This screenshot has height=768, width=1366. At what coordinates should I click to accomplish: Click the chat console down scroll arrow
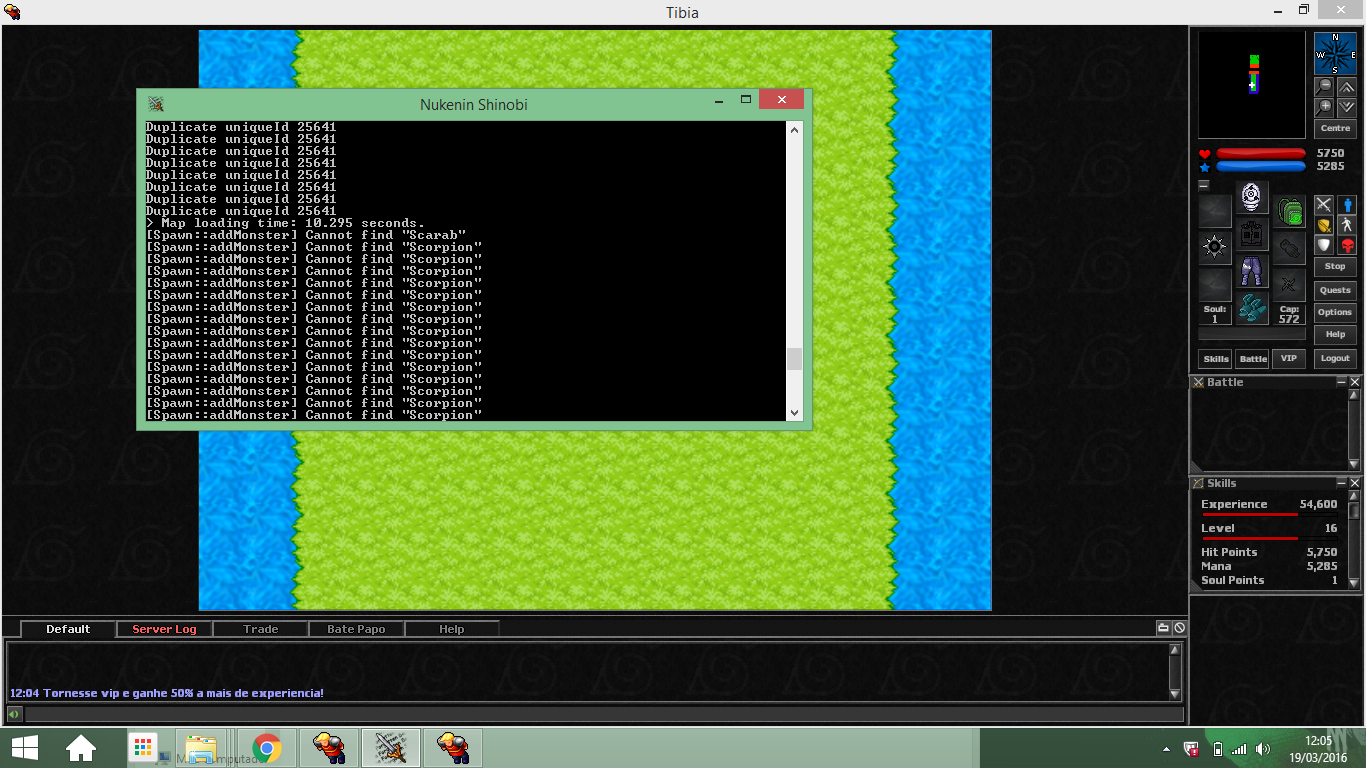click(x=1175, y=694)
